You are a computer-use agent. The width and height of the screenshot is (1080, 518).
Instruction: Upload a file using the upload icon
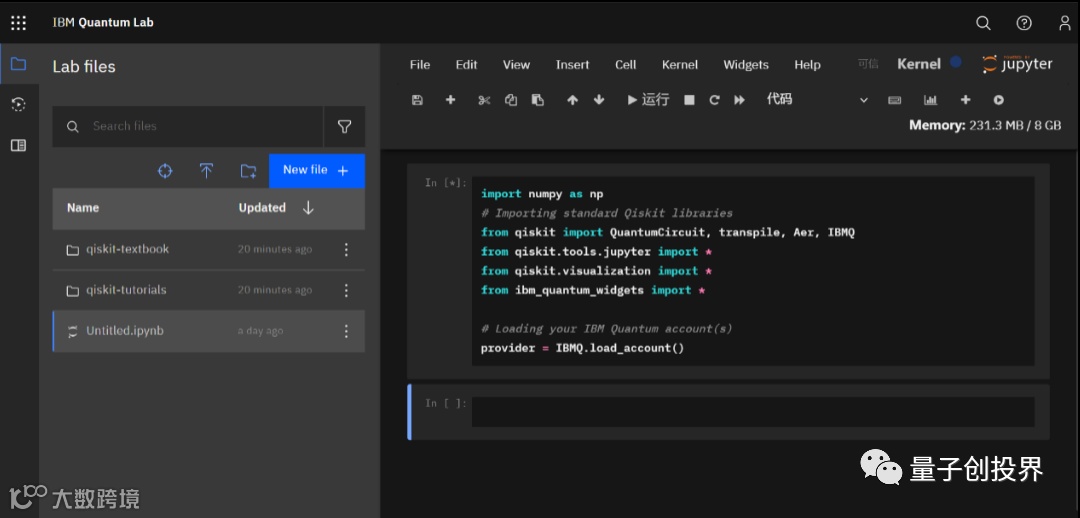(x=206, y=171)
